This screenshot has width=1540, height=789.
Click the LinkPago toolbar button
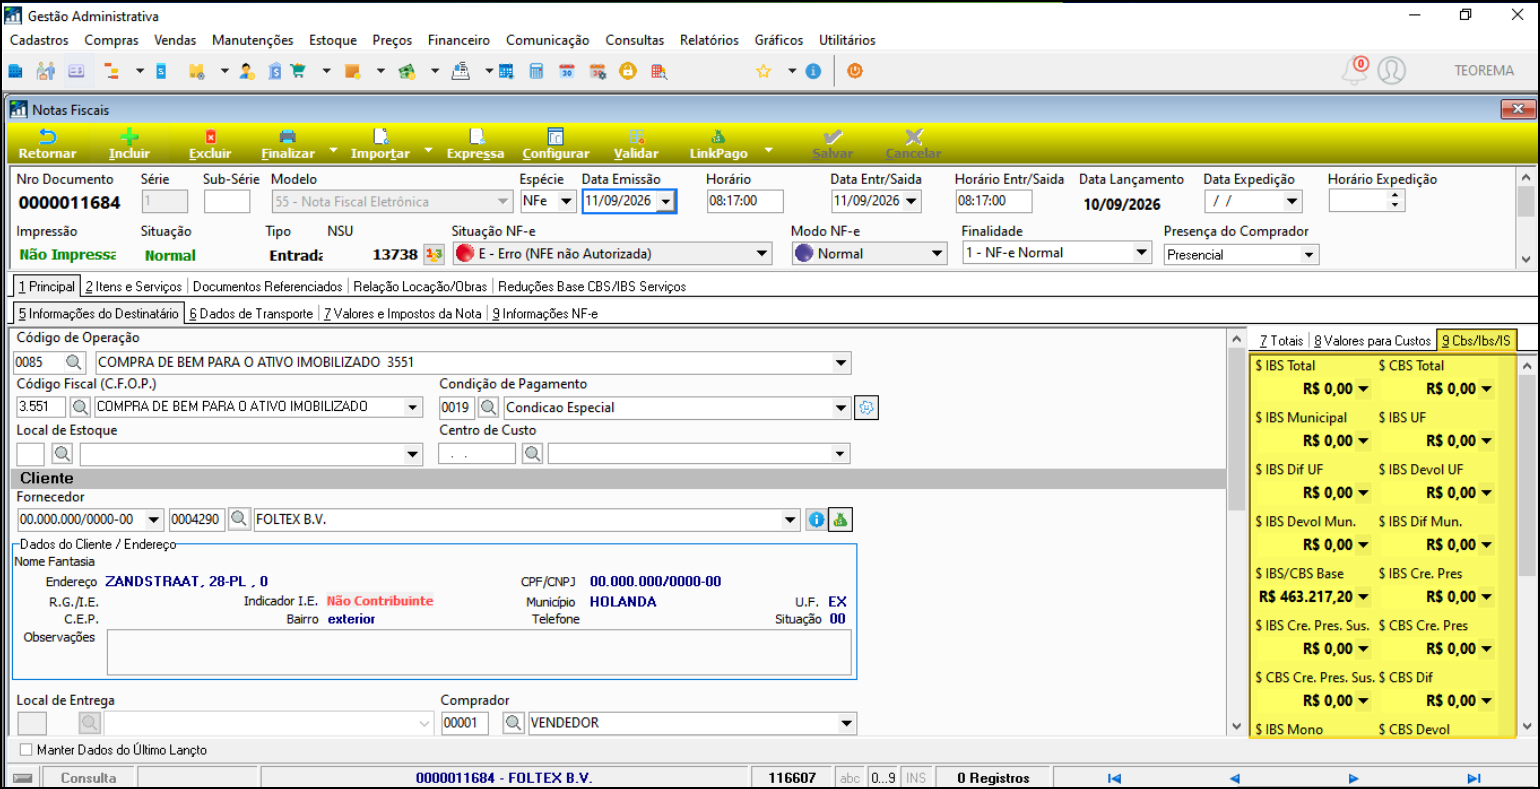coord(718,144)
